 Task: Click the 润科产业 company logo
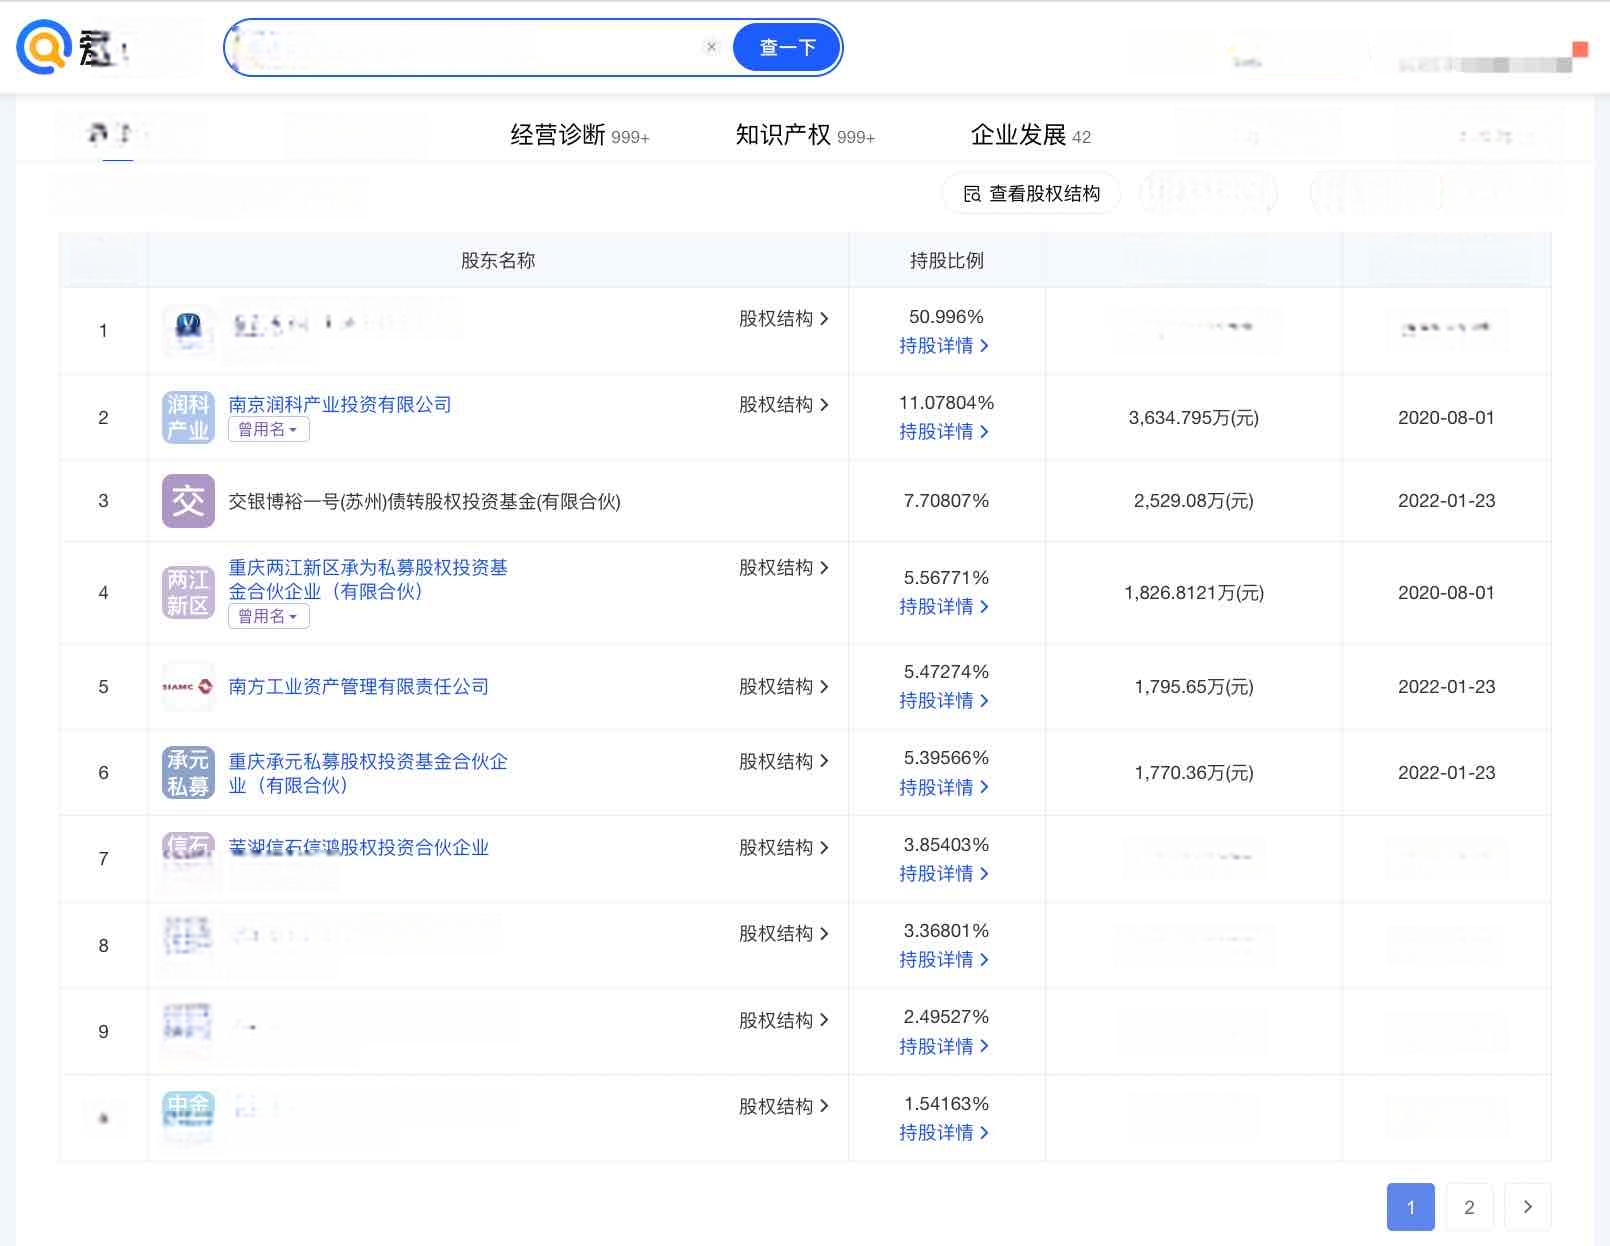188,417
